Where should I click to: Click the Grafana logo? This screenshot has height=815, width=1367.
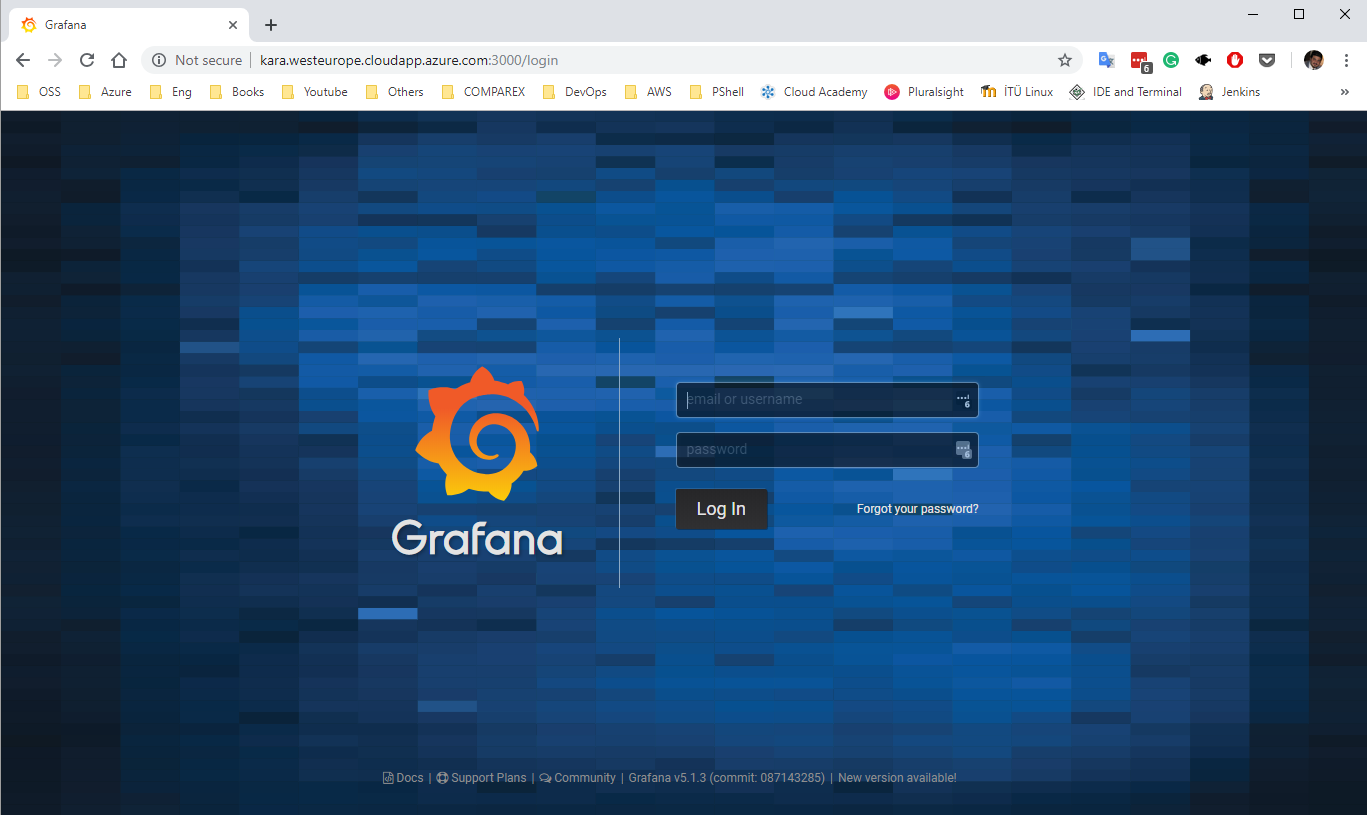(x=477, y=461)
